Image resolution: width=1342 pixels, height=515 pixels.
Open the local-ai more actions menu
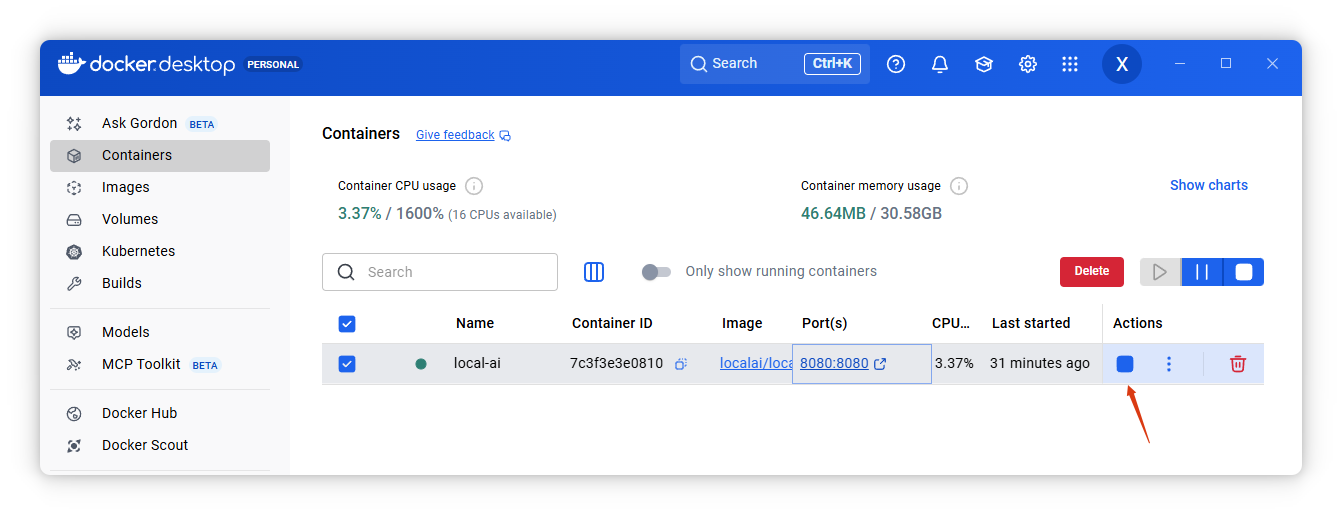tap(1169, 364)
